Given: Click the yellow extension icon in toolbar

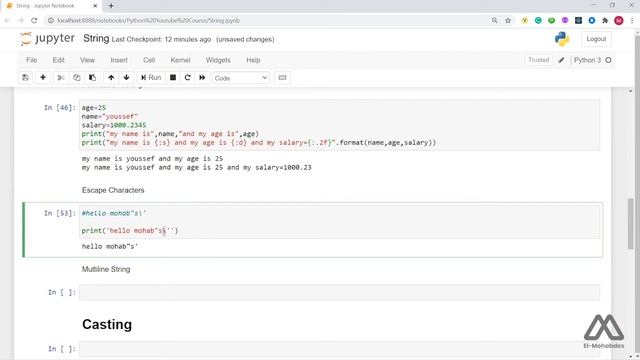Looking at the screenshot, I should pyautogui.click(x=525, y=20).
